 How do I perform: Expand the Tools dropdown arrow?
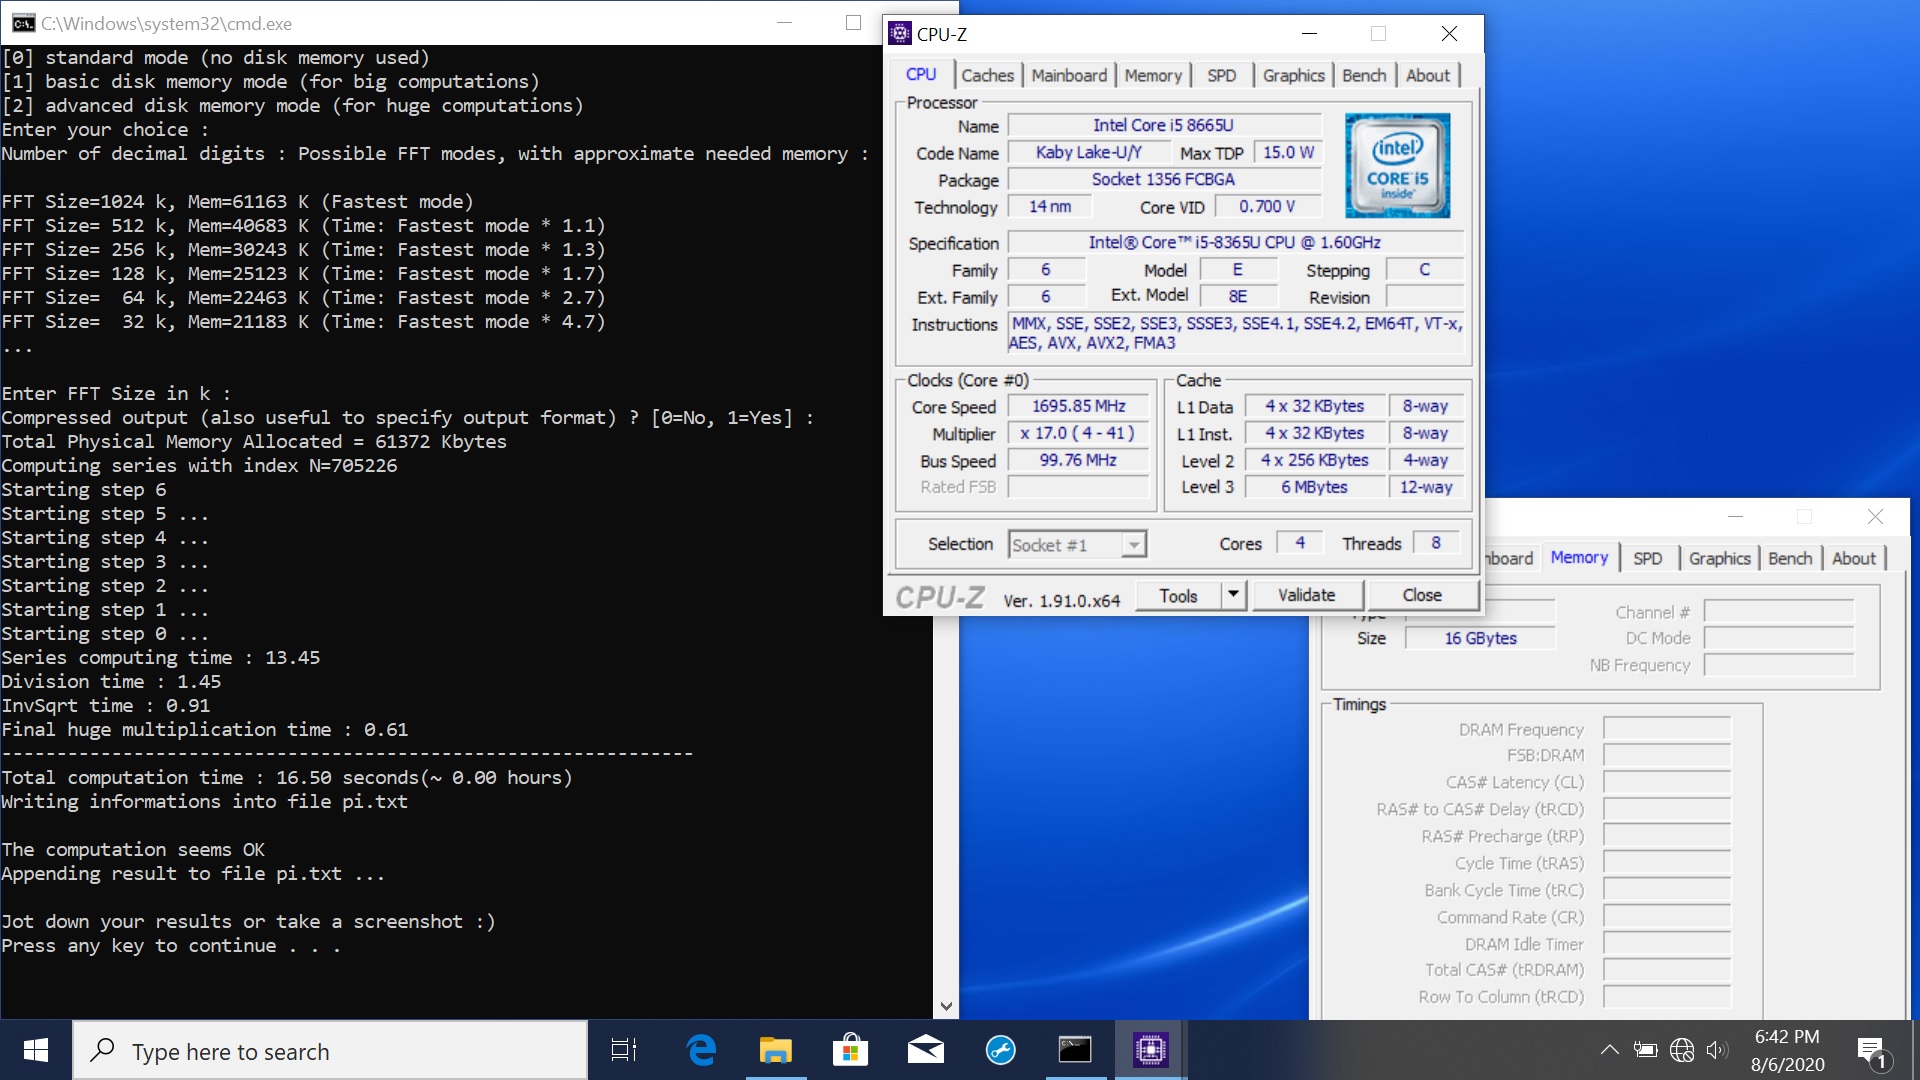point(1233,596)
